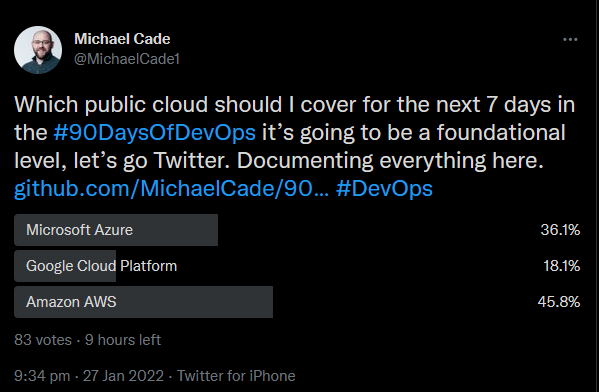Image resolution: width=599 pixels, height=392 pixels.
Task: Open the github.com/MichaelCade/90... link
Action: pyautogui.click(x=171, y=189)
